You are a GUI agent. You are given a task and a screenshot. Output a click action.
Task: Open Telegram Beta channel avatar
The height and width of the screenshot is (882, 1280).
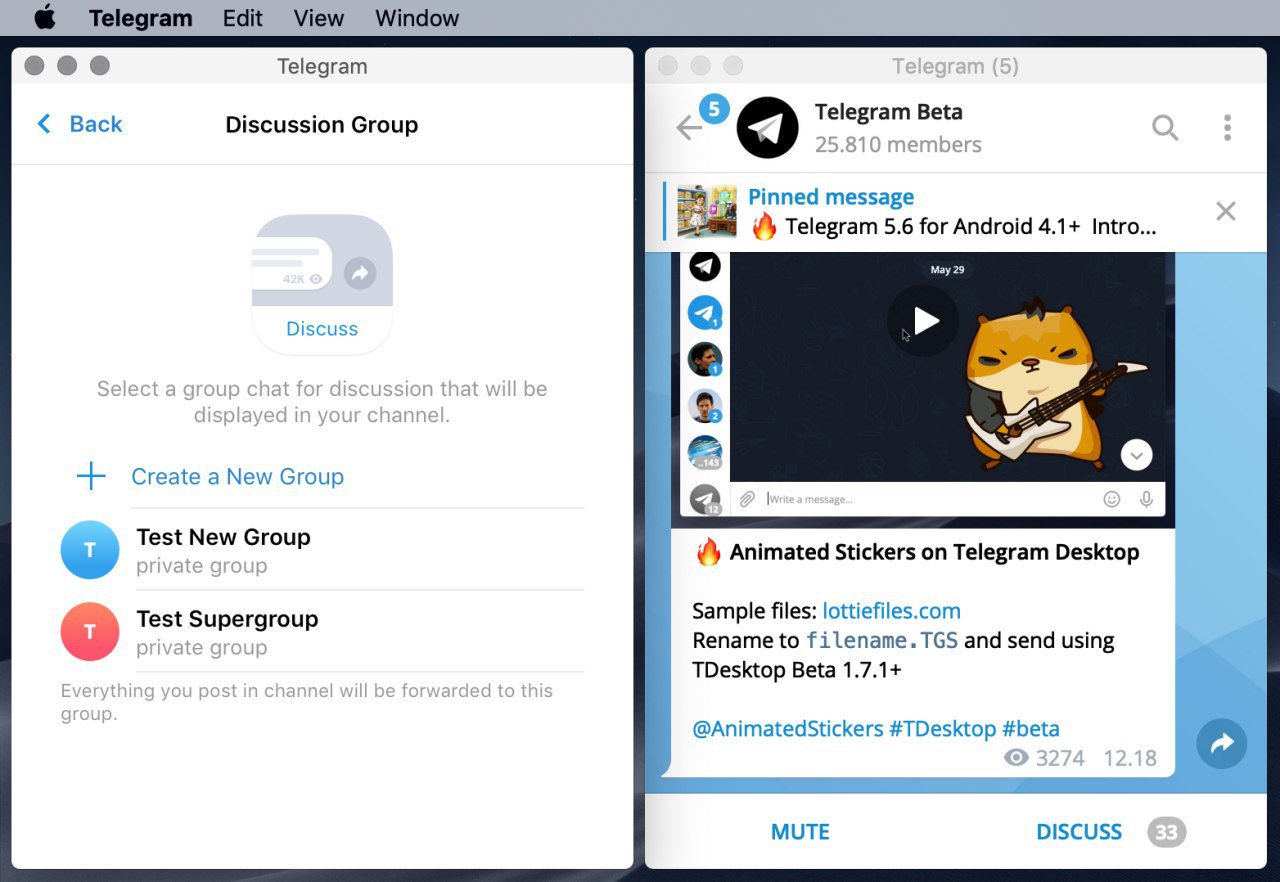coord(767,128)
